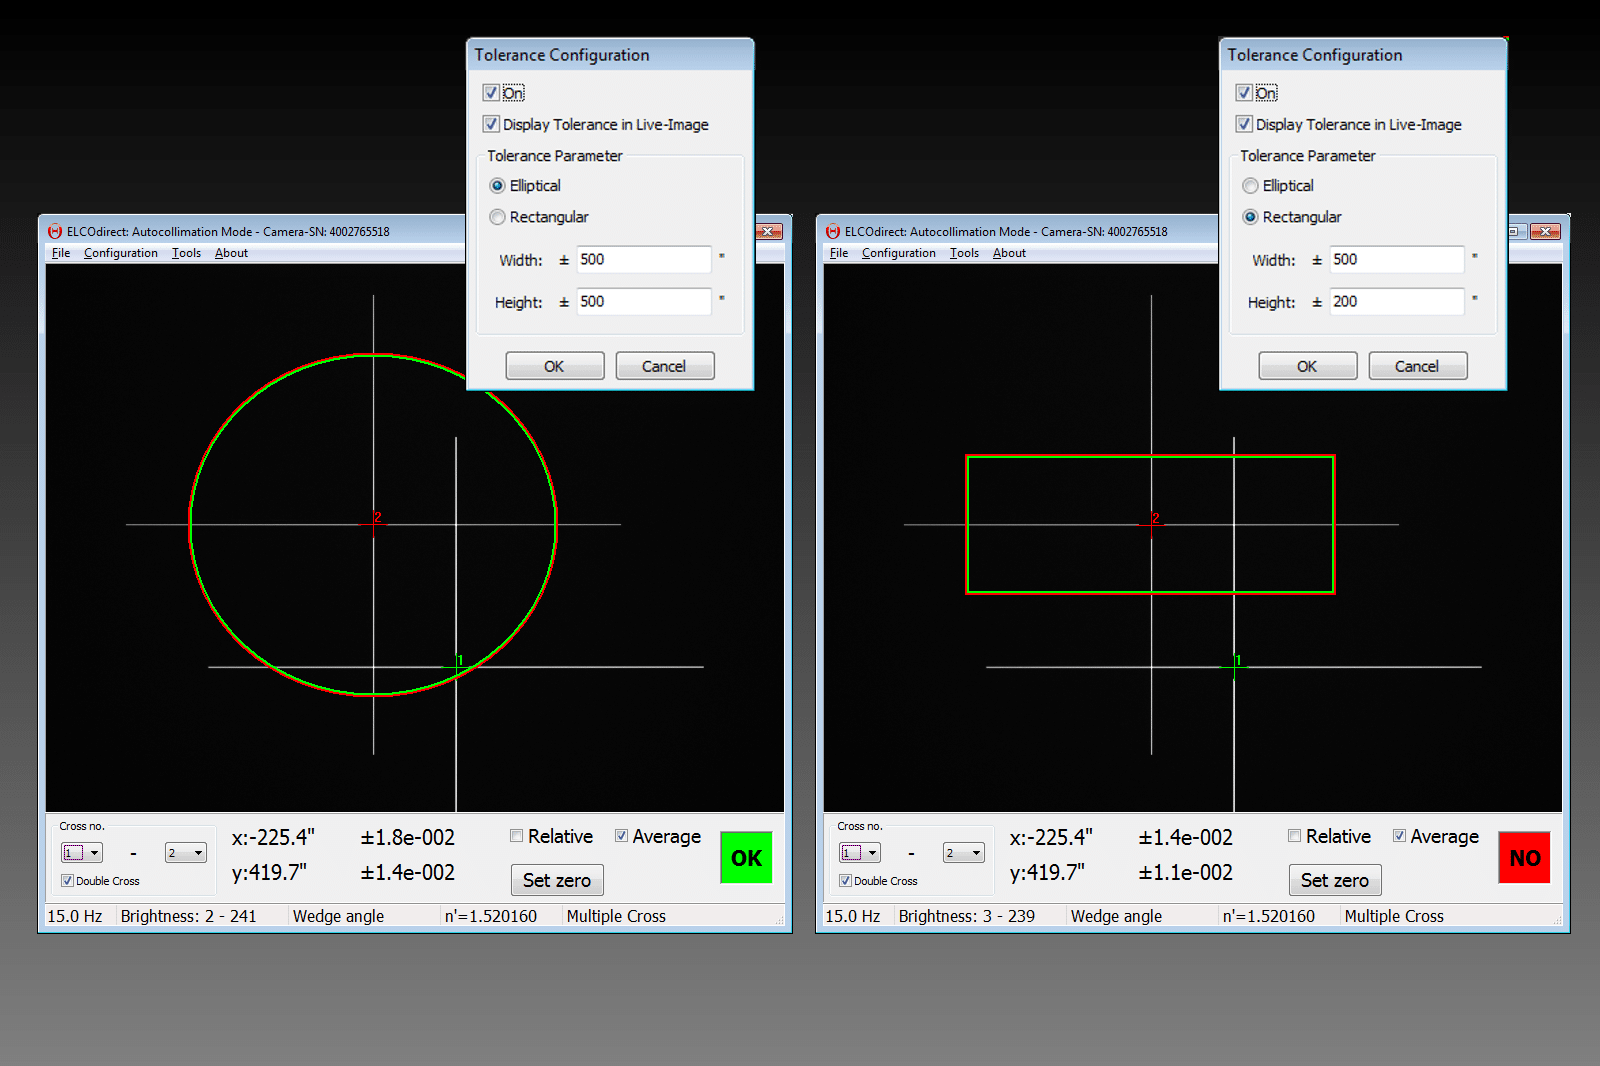The width and height of the screenshot is (1600, 1066).
Task: Click 15.0 Hz status value in left window
Action: coord(75,916)
